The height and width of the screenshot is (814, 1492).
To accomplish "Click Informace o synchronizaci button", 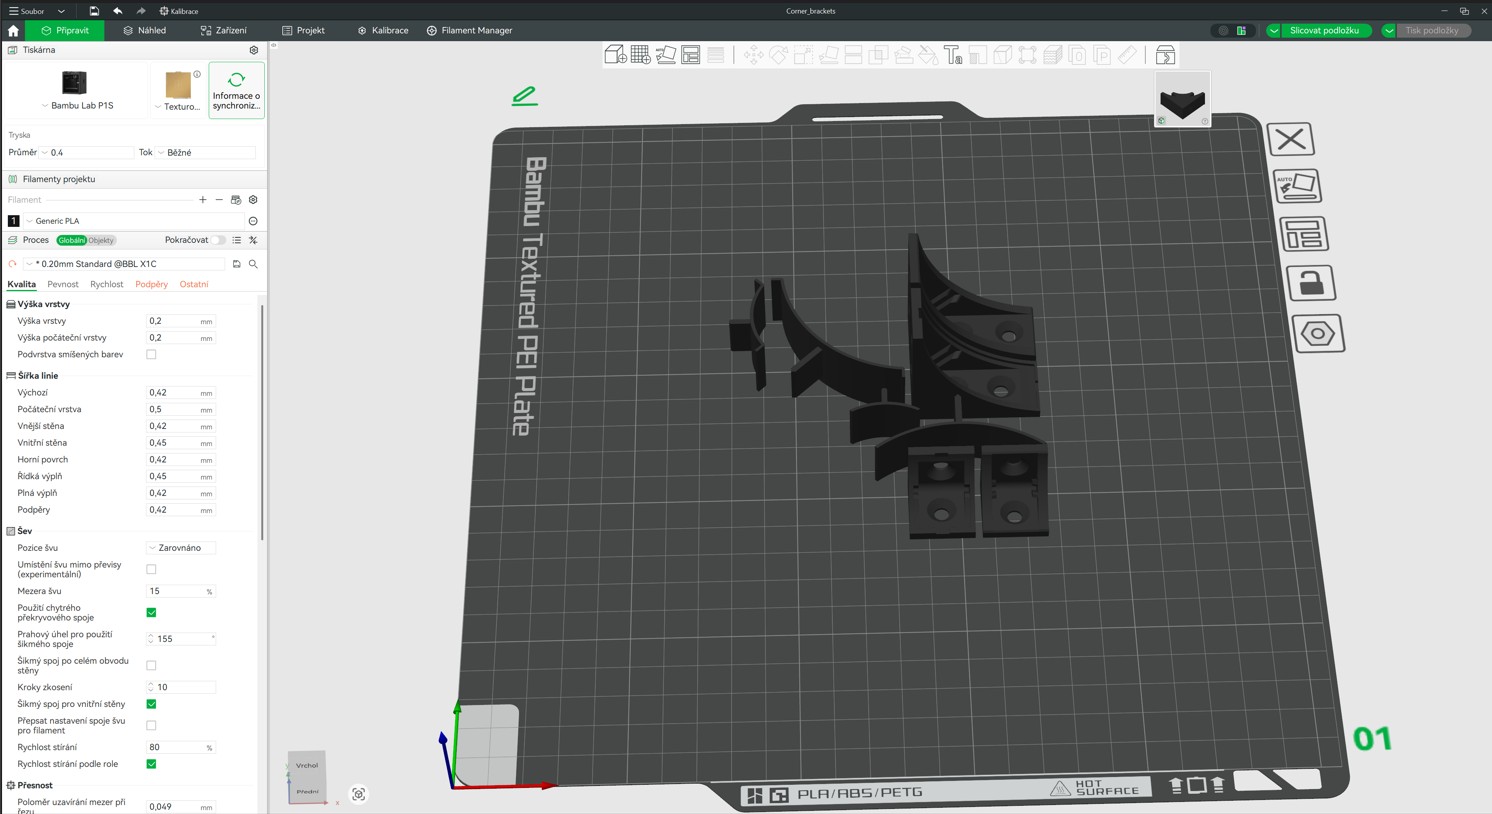I will [x=237, y=91].
